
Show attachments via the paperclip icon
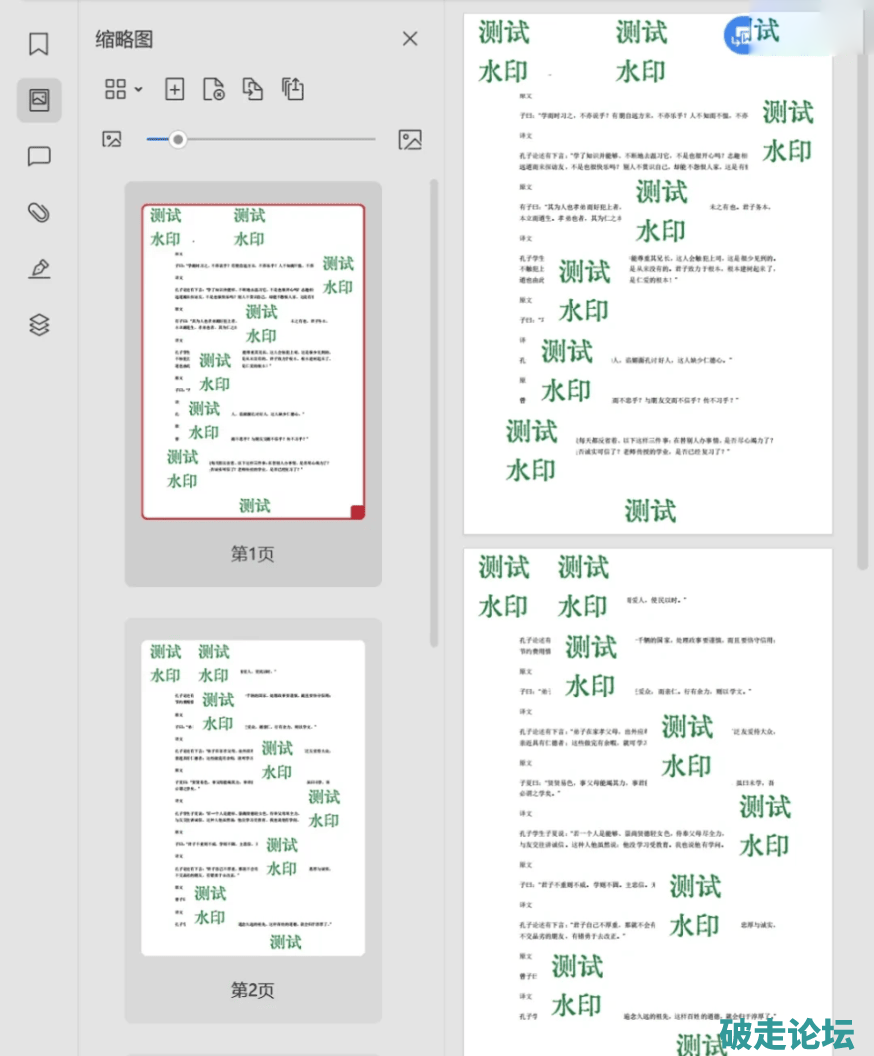pyautogui.click(x=39, y=212)
